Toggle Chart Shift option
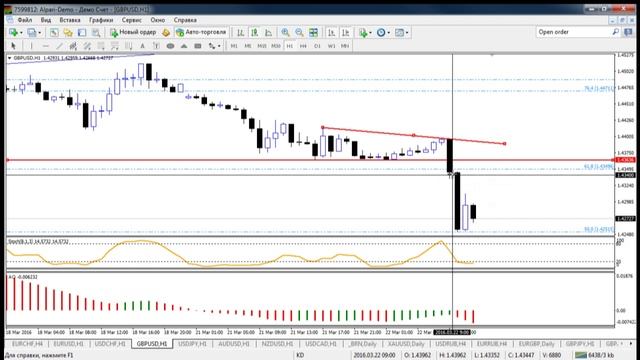Viewport: 640px width, 360px height. pos(345,32)
